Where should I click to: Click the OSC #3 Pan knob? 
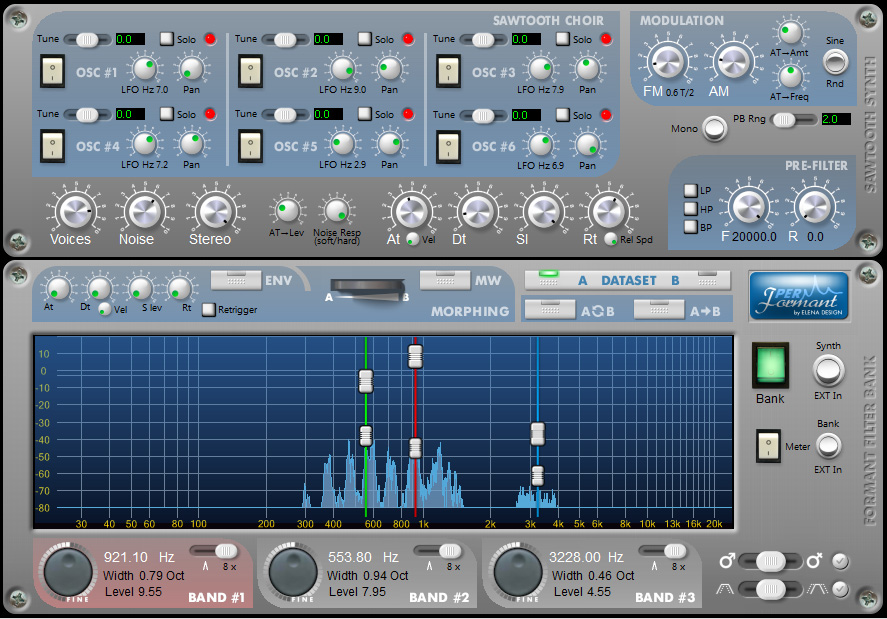[587, 69]
